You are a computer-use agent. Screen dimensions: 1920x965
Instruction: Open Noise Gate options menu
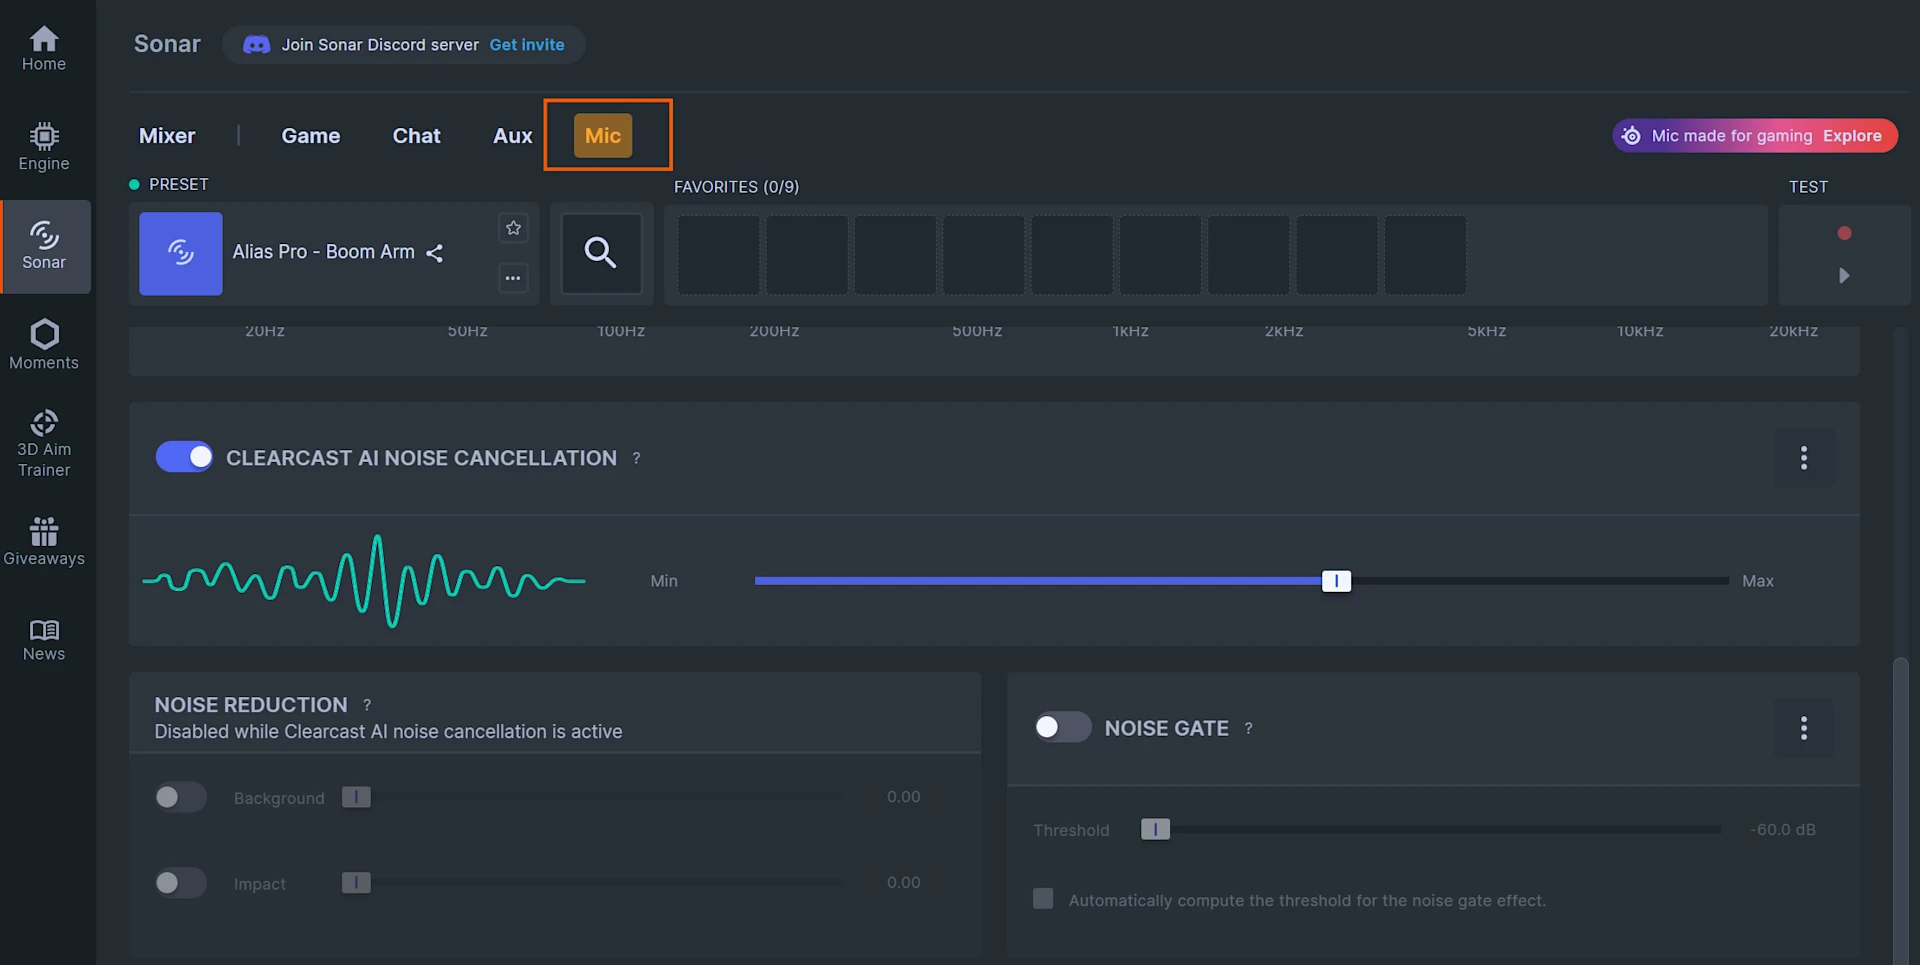(x=1804, y=728)
